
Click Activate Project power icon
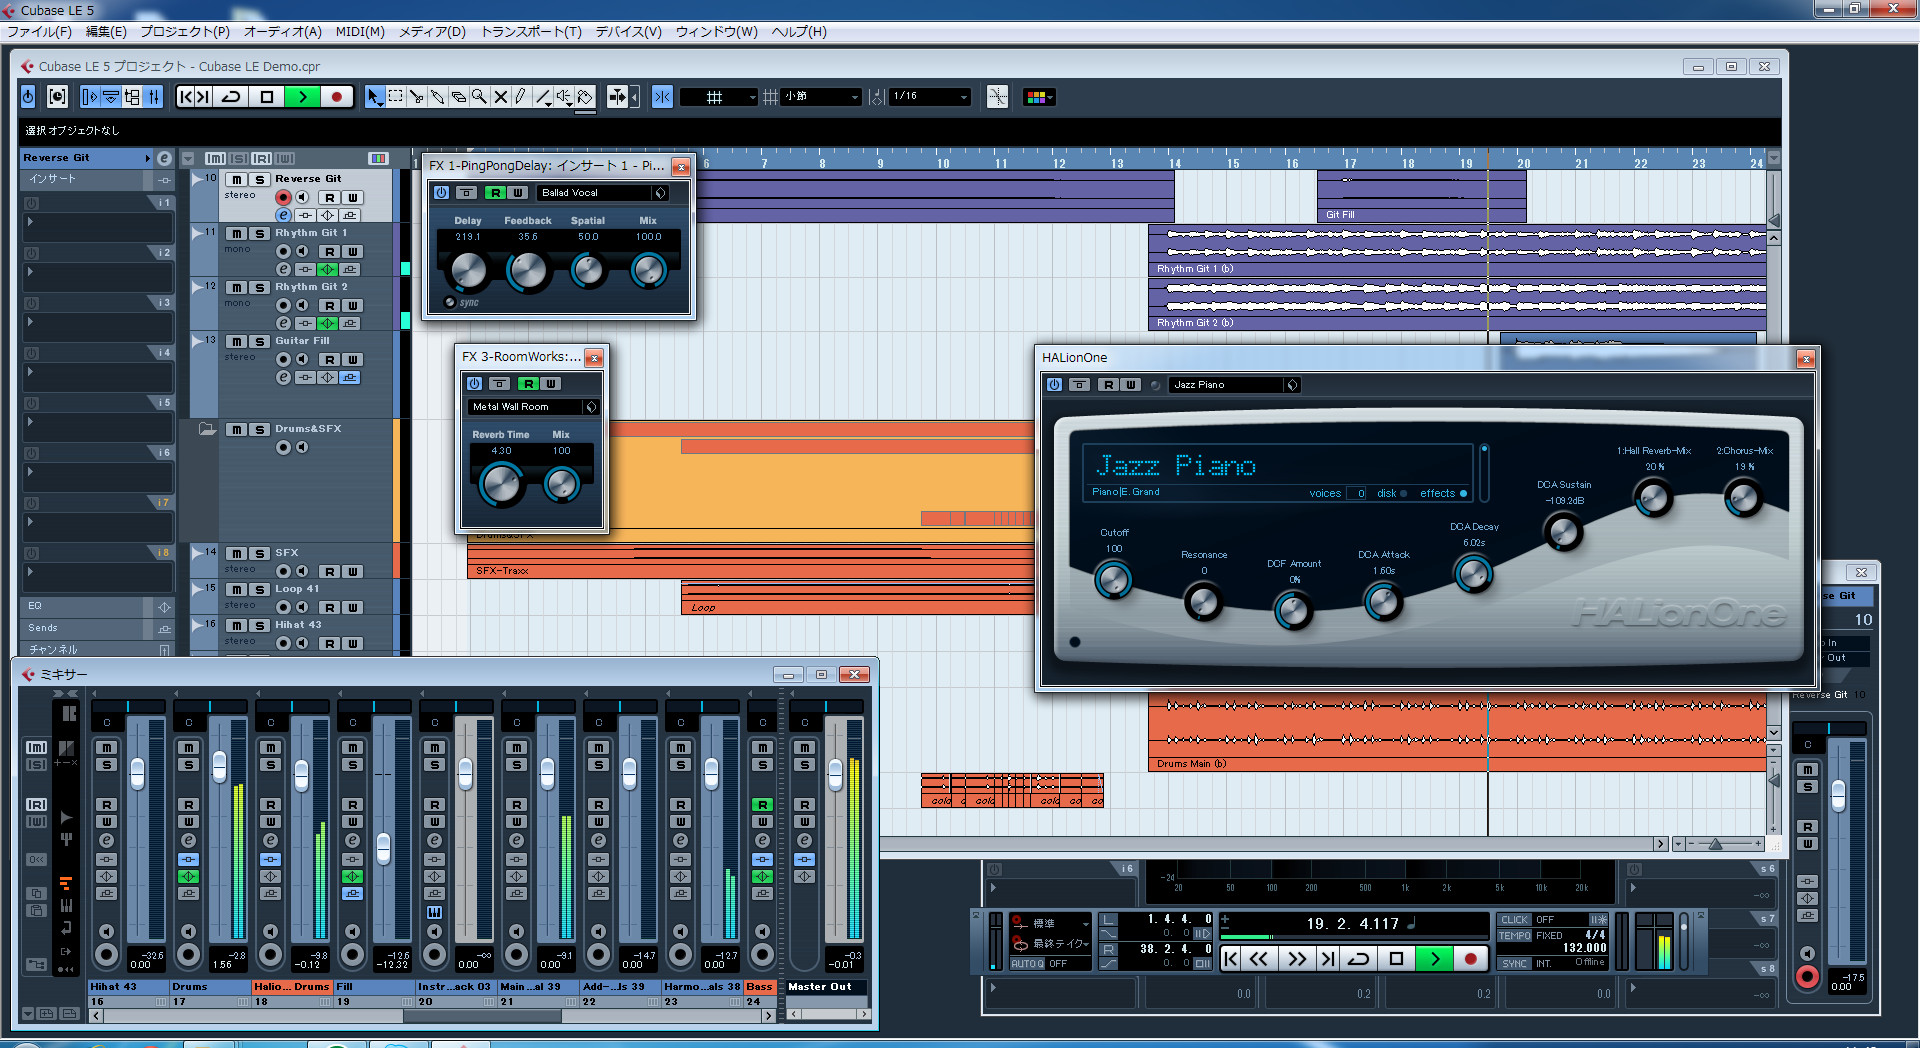(28, 97)
